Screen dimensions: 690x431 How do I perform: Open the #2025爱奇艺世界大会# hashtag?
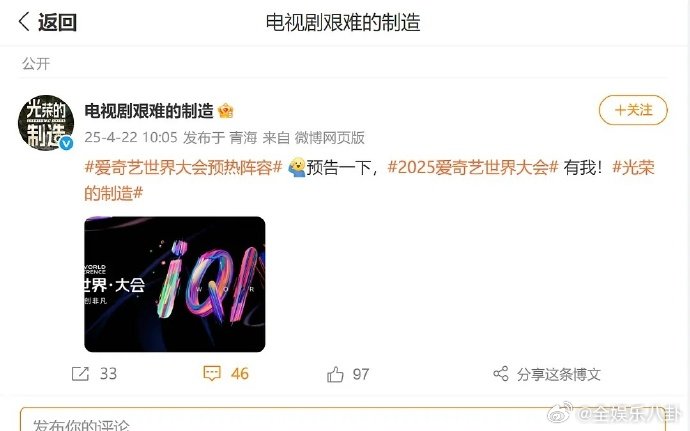(473, 167)
